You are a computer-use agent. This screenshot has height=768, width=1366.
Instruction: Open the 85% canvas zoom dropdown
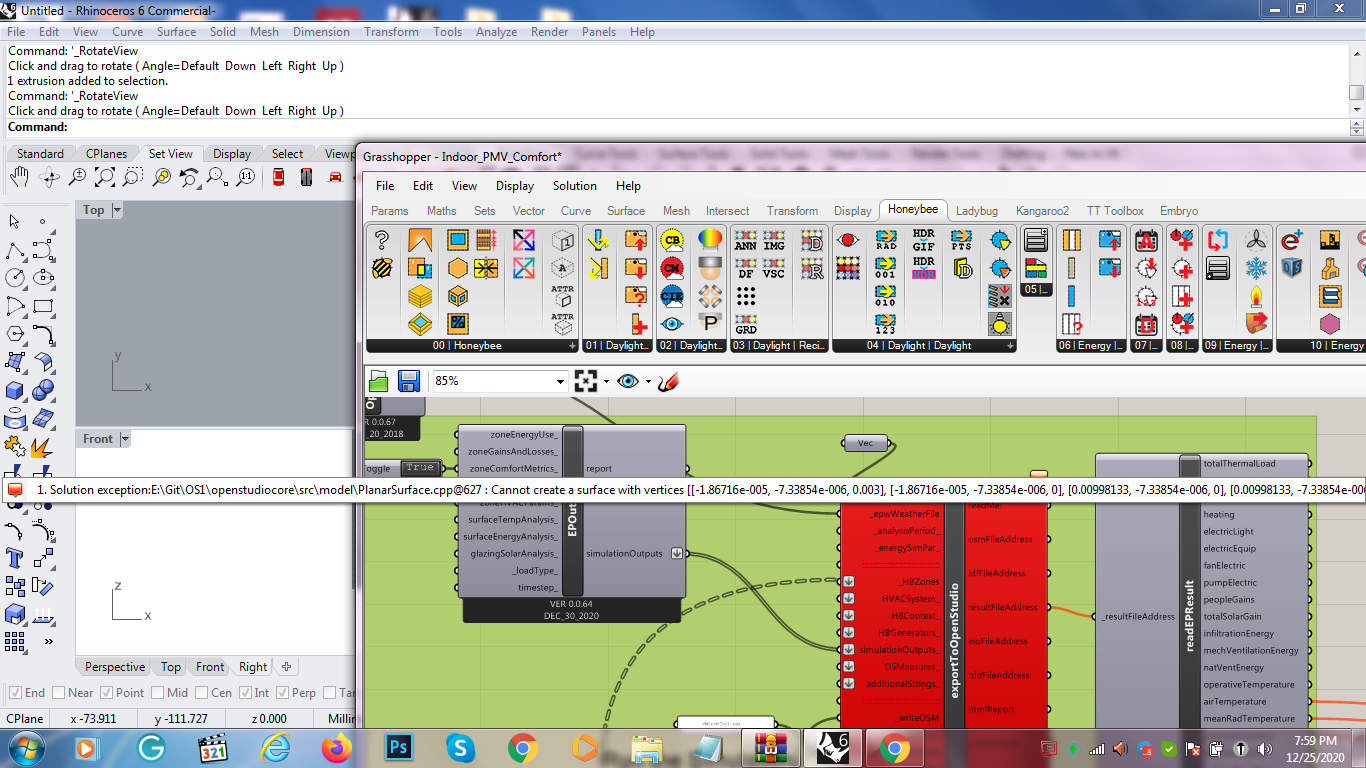[x=560, y=381]
